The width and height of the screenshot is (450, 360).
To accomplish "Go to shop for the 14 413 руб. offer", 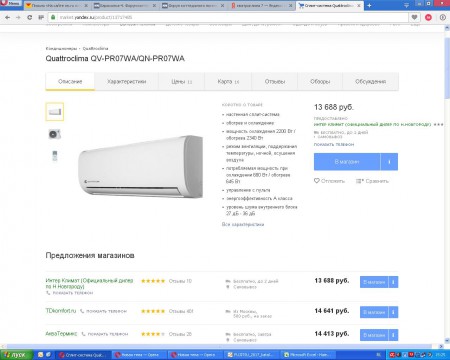I will [374, 335].
